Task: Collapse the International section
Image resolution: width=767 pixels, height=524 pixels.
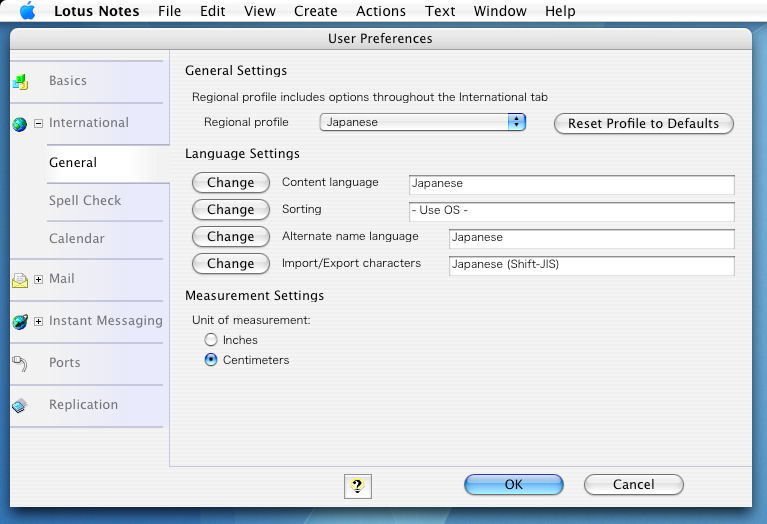Action: pyautogui.click(x=38, y=123)
